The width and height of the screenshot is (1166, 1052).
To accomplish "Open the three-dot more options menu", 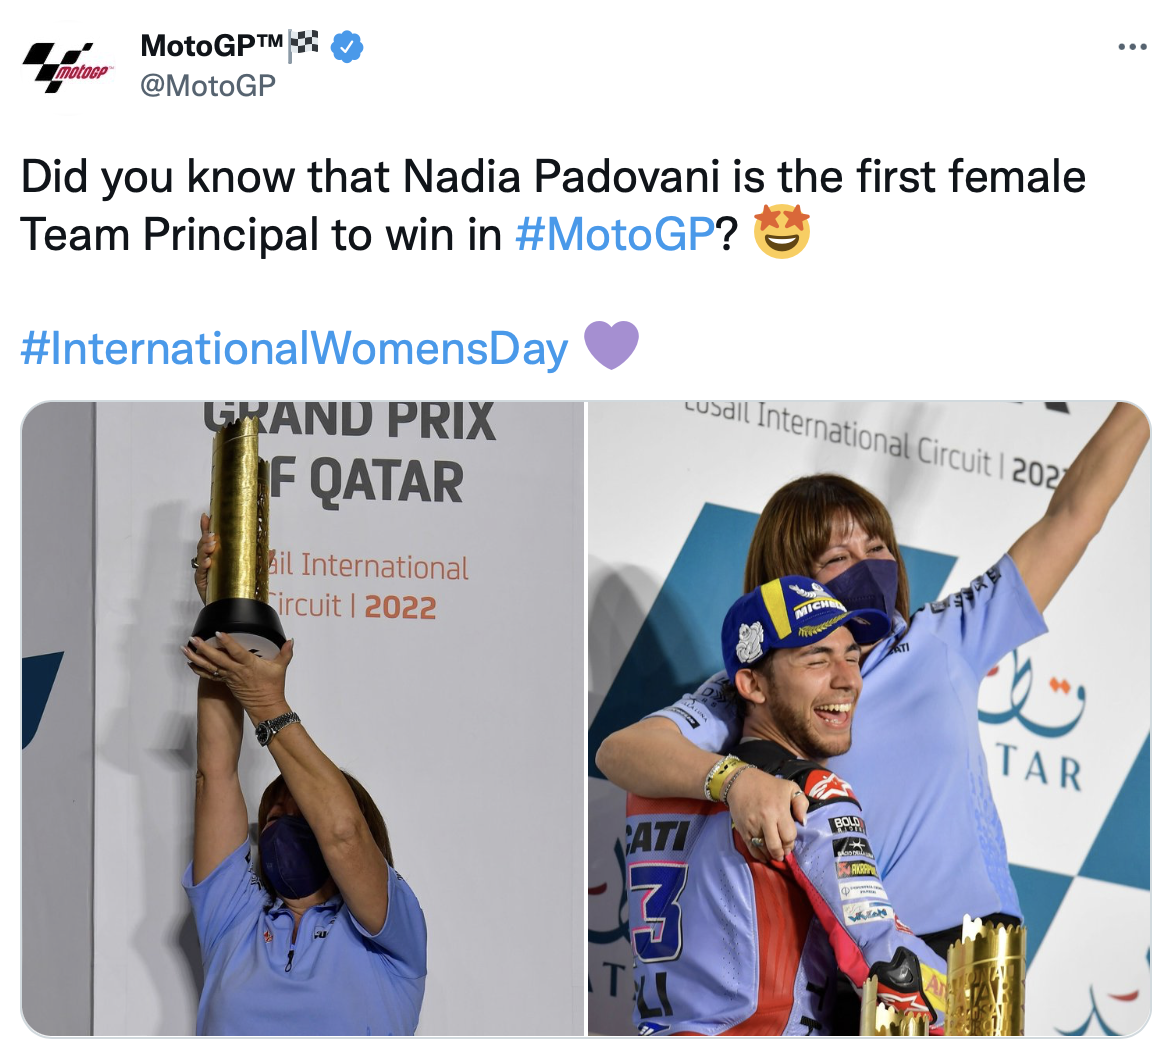I will pyautogui.click(x=1131, y=47).
